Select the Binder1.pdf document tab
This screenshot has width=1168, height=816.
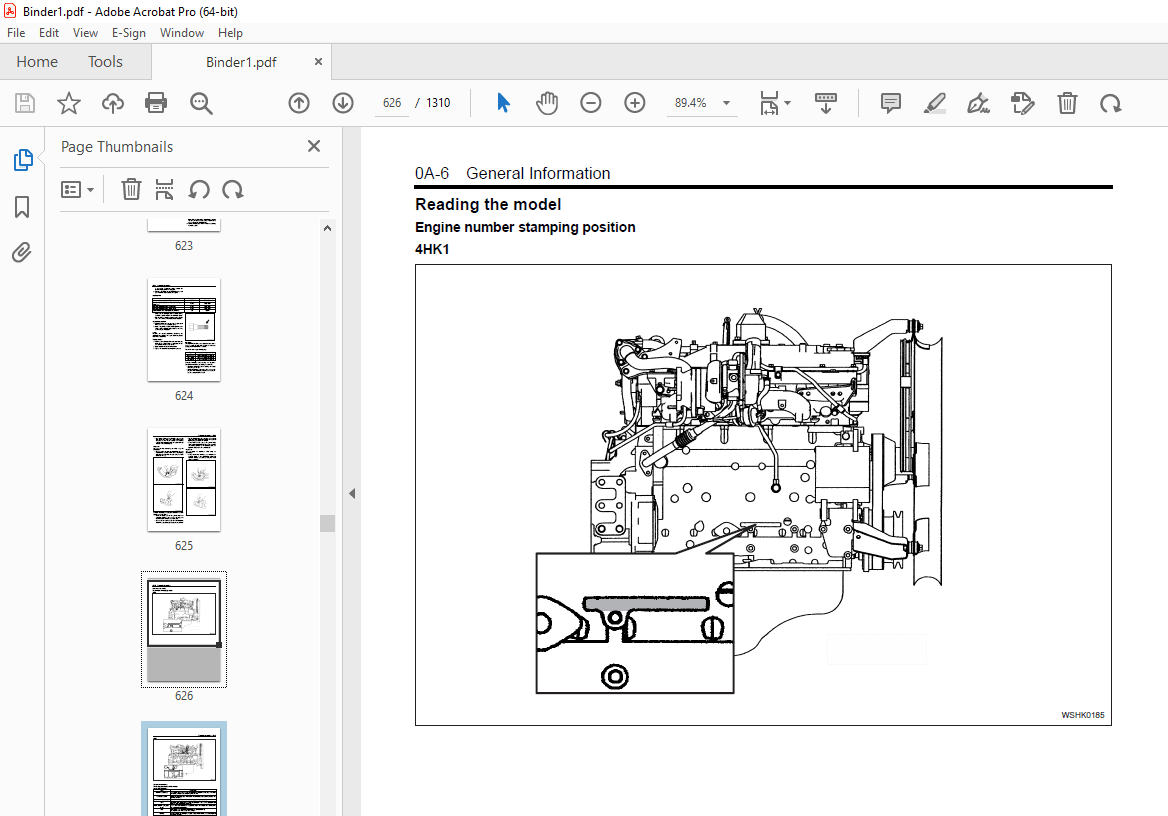click(x=241, y=63)
